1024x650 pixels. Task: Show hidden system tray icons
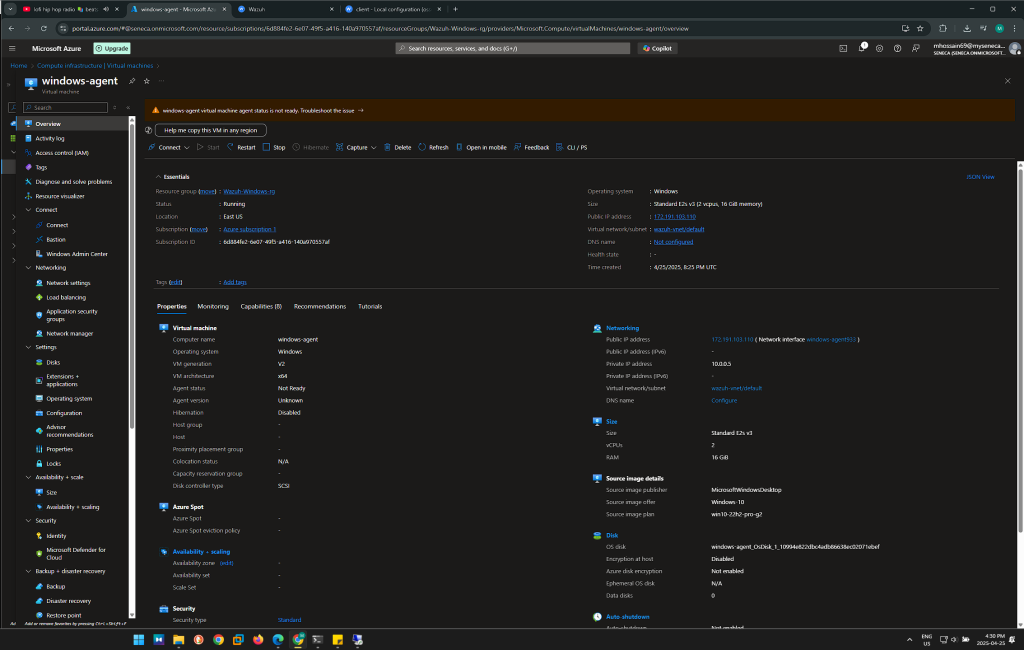[x=910, y=640]
